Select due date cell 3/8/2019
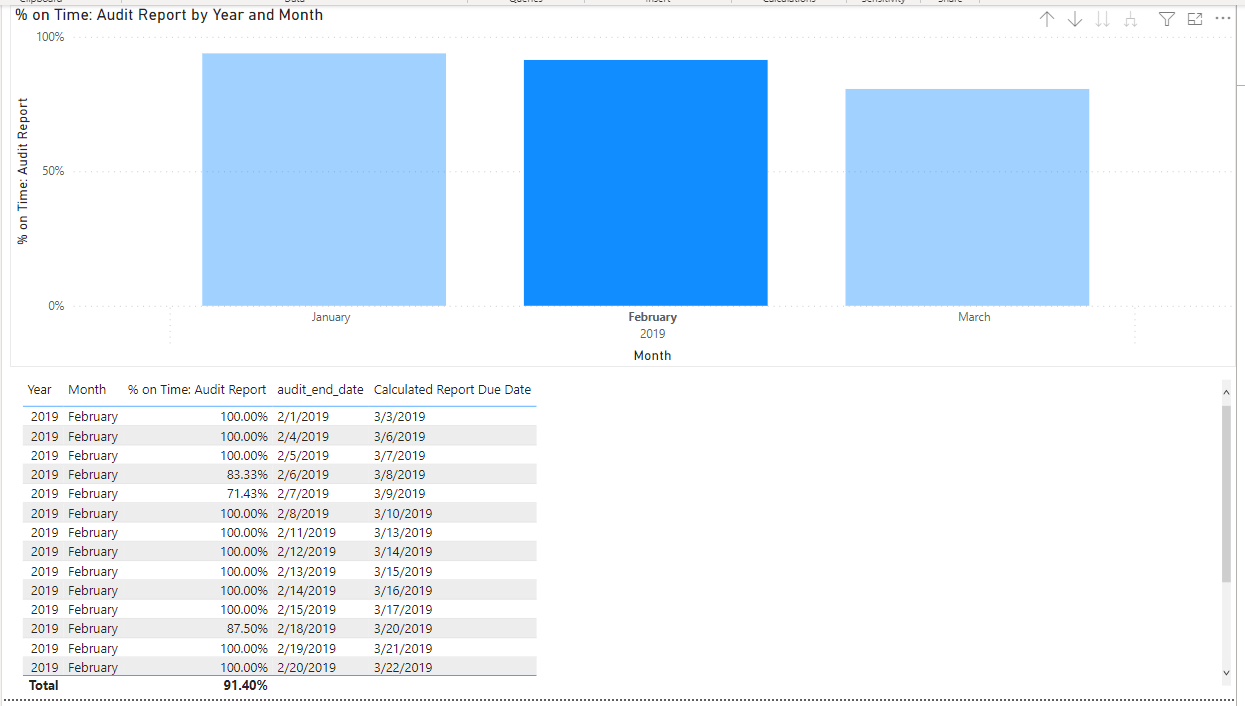The height and width of the screenshot is (706, 1245). (400, 475)
